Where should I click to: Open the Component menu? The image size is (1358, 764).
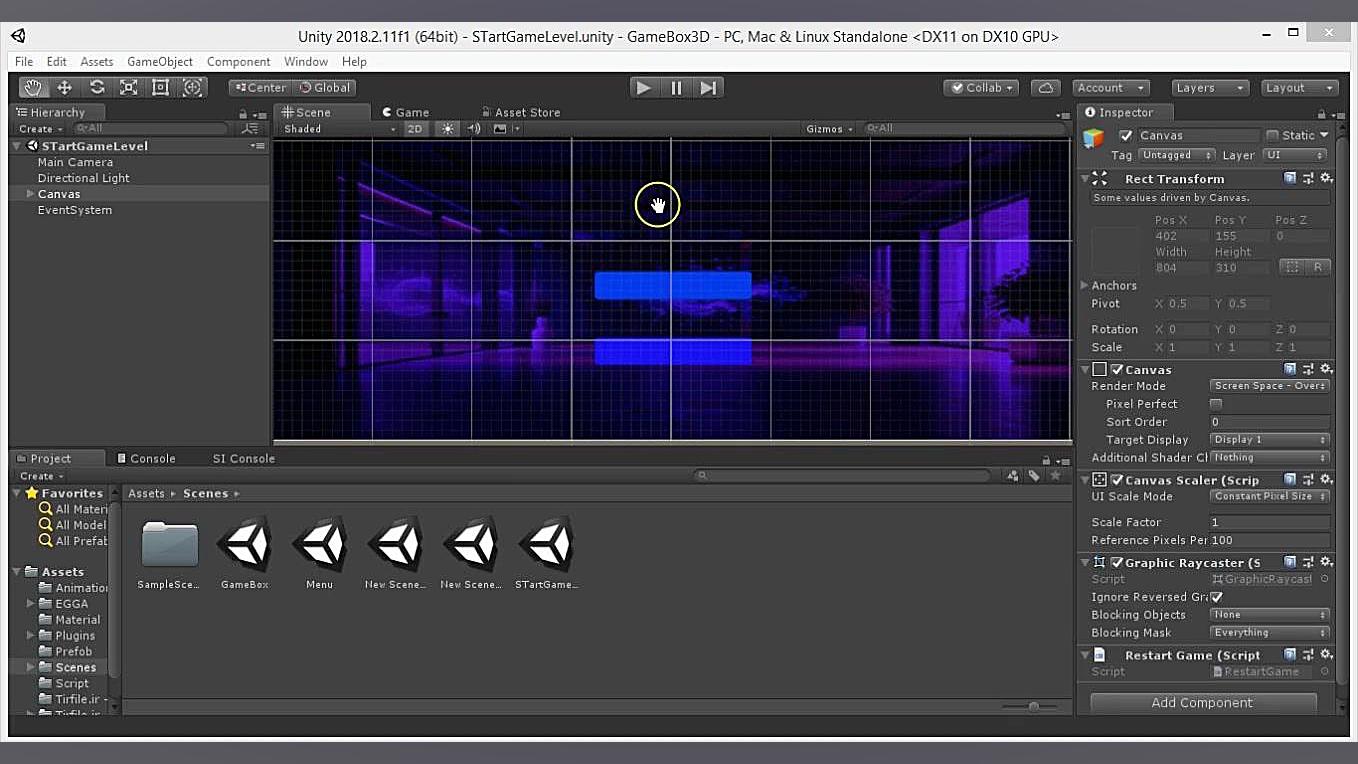238,62
